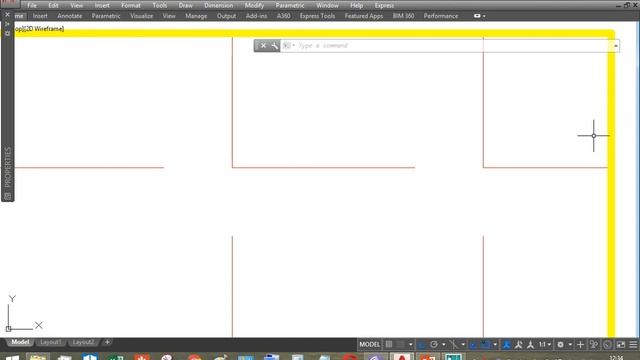The height and width of the screenshot is (360, 640).
Task: Switch to the Annotate ribbon tab
Action: pyautogui.click(x=69, y=16)
